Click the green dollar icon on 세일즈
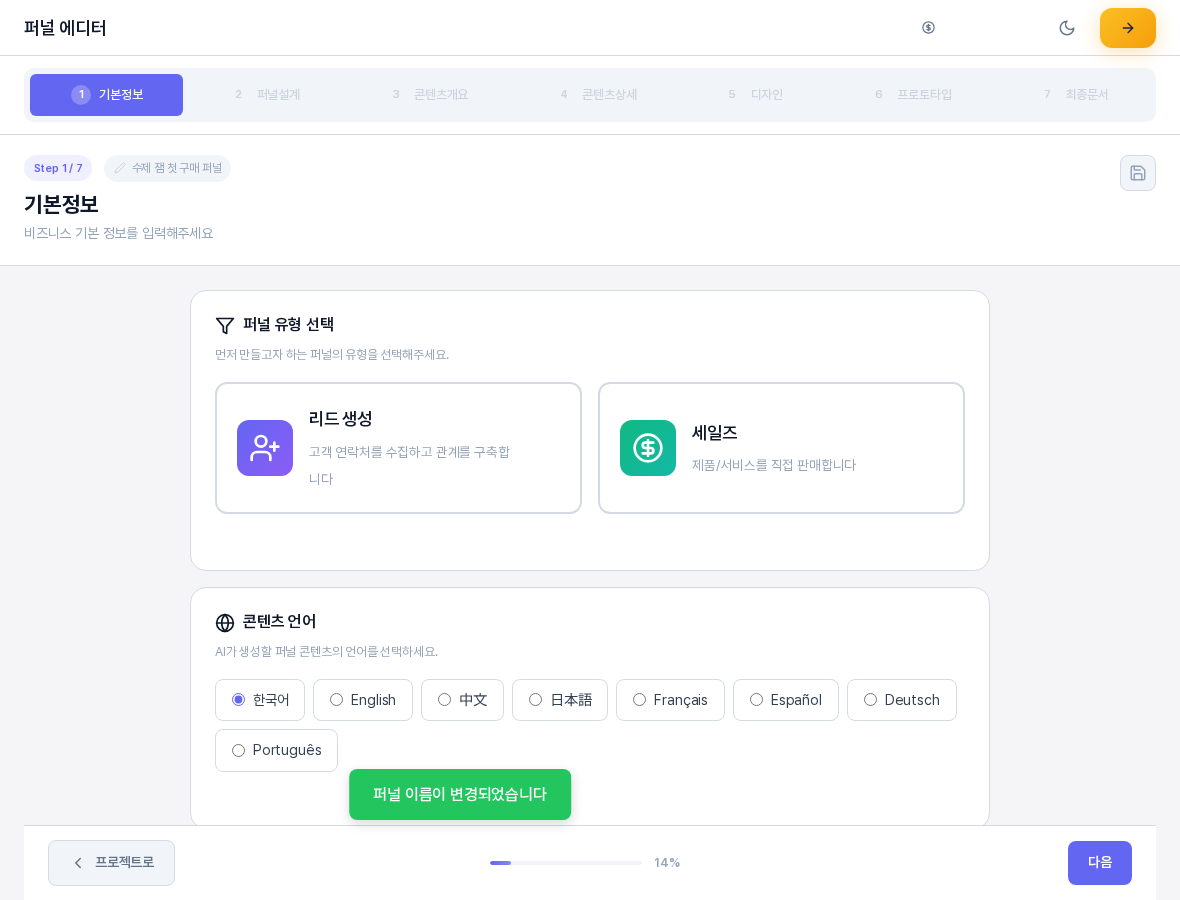The height and width of the screenshot is (900, 1180). click(647, 448)
